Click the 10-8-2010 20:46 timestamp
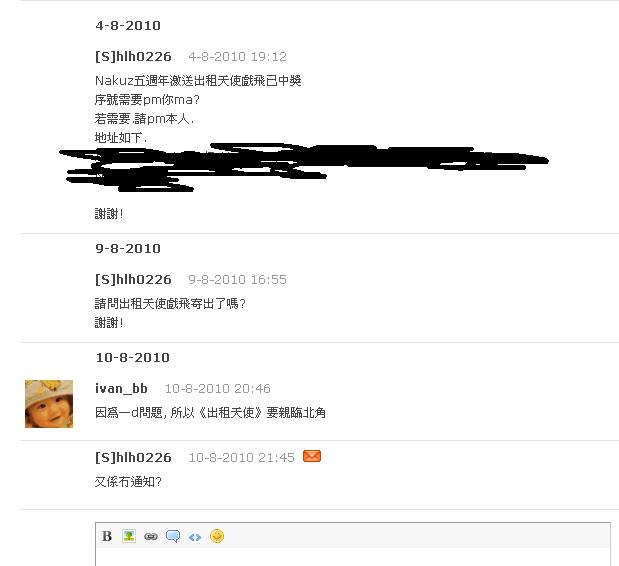This screenshot has width=619, height=566. [218, 389]
